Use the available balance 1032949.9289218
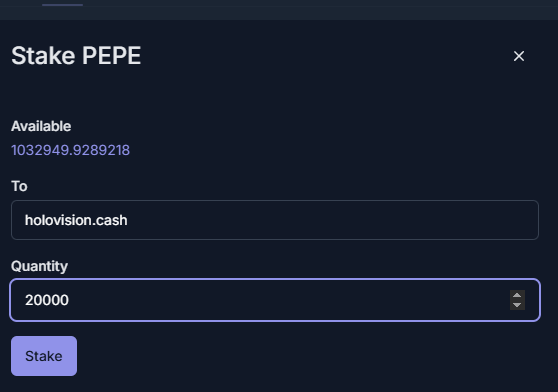 click(70, 150)
